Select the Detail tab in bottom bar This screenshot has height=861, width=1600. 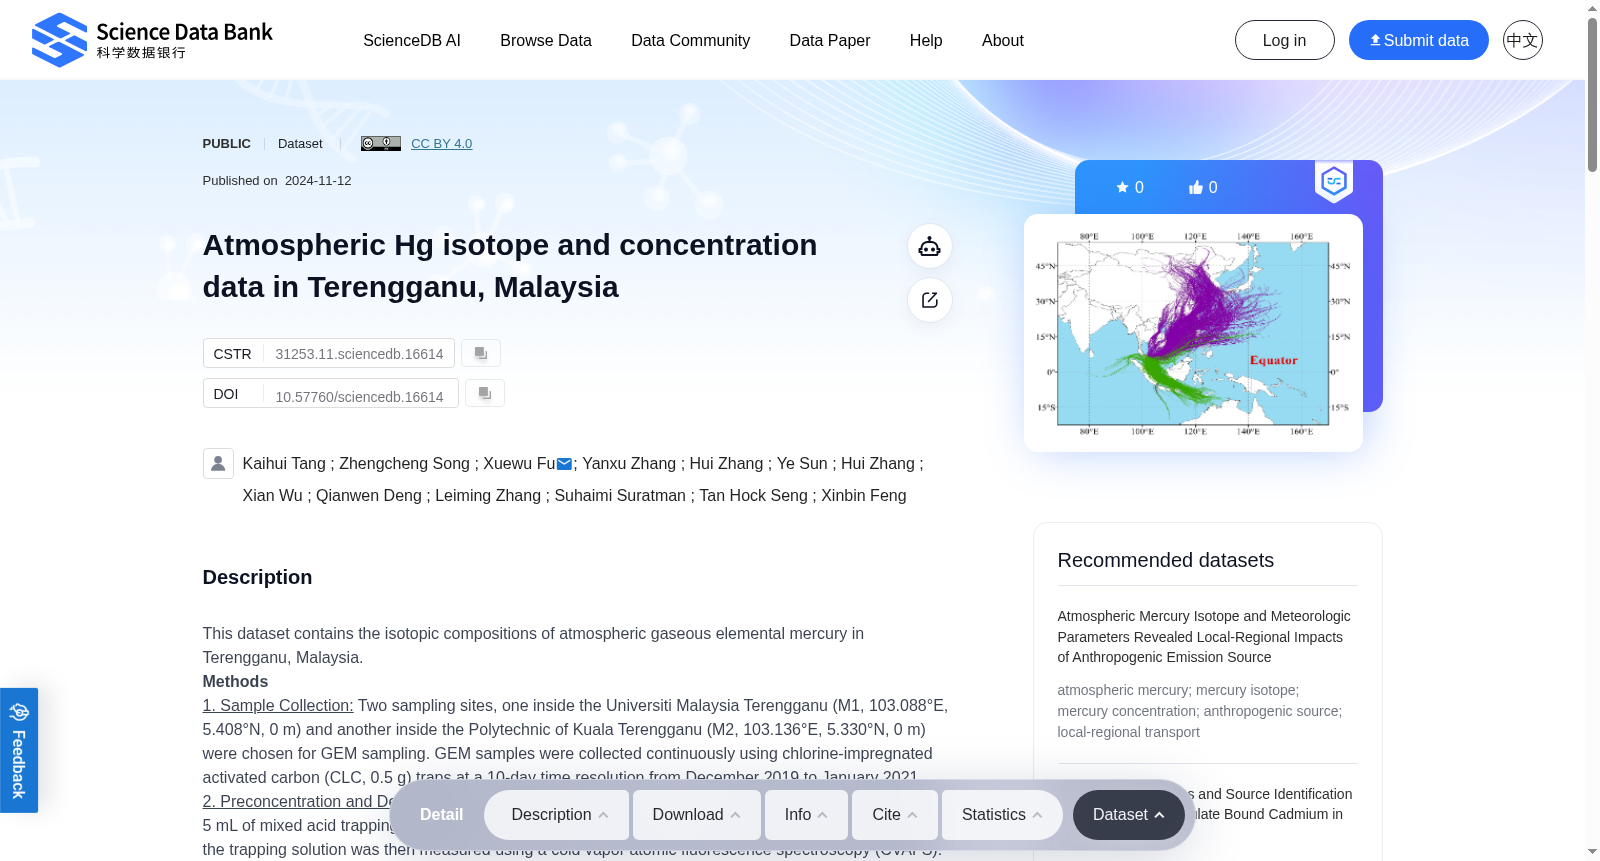coord(441,815)
